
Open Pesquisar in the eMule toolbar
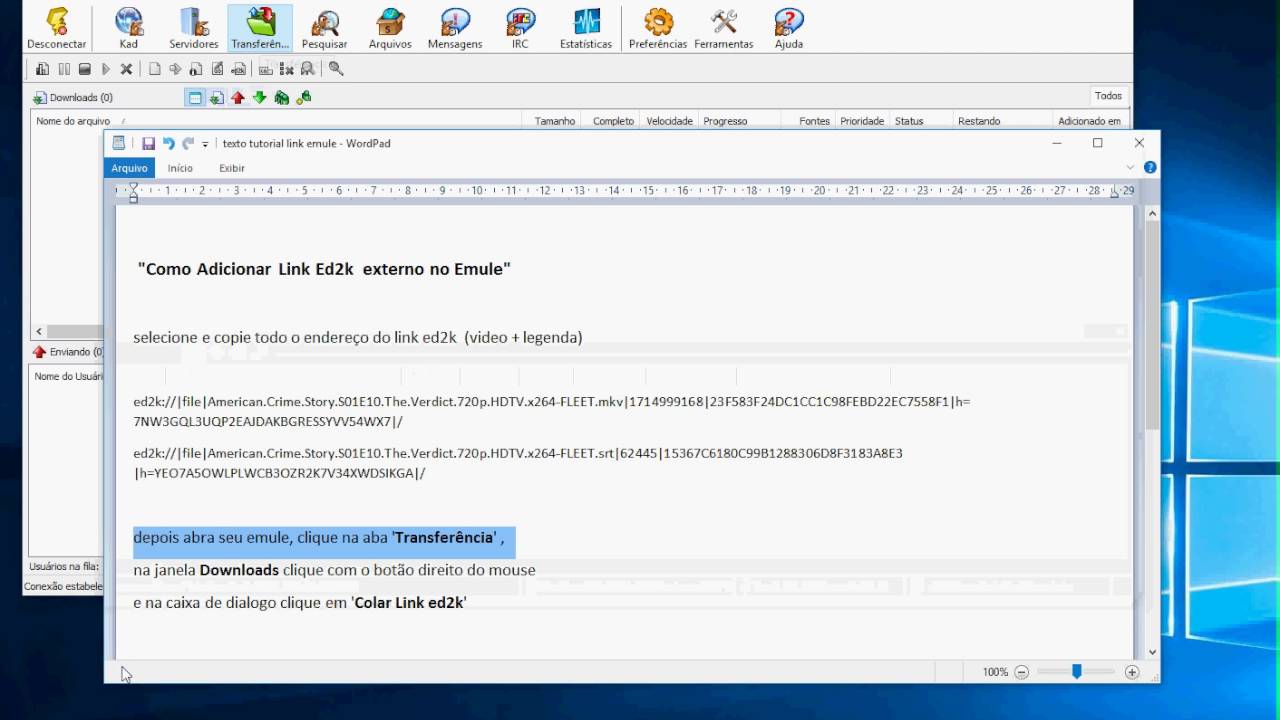(324, 28)
